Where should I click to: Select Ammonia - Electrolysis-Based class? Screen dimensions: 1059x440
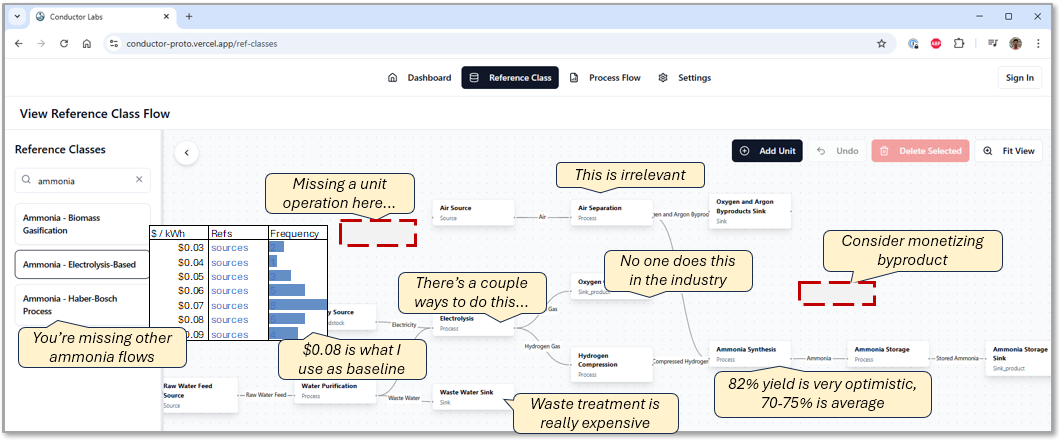click(x=80, y=264)
